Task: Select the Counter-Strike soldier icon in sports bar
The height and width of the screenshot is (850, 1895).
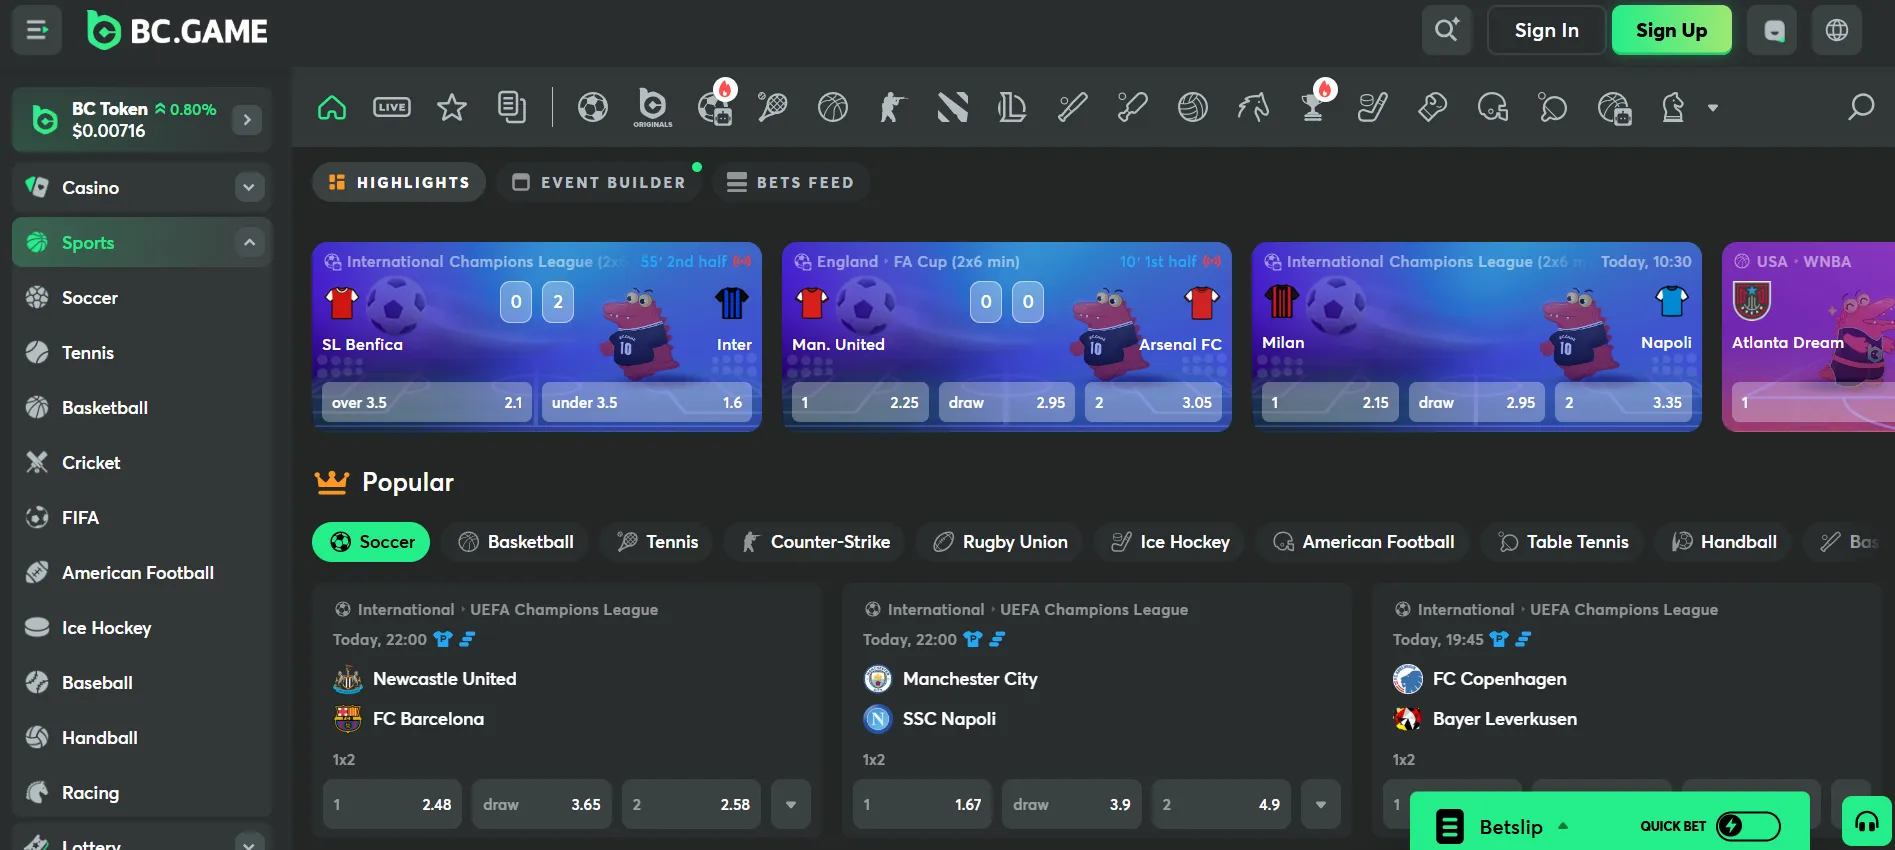Action: point(892,107)
